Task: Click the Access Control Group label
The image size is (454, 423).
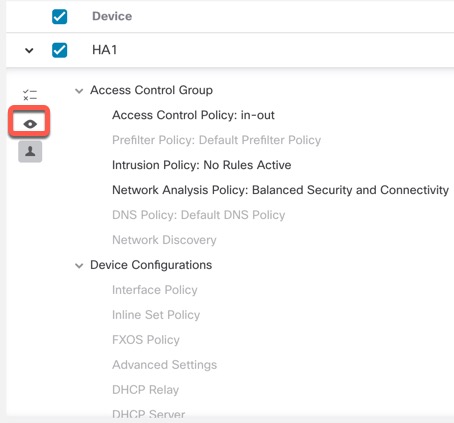Action: [151, 90]
